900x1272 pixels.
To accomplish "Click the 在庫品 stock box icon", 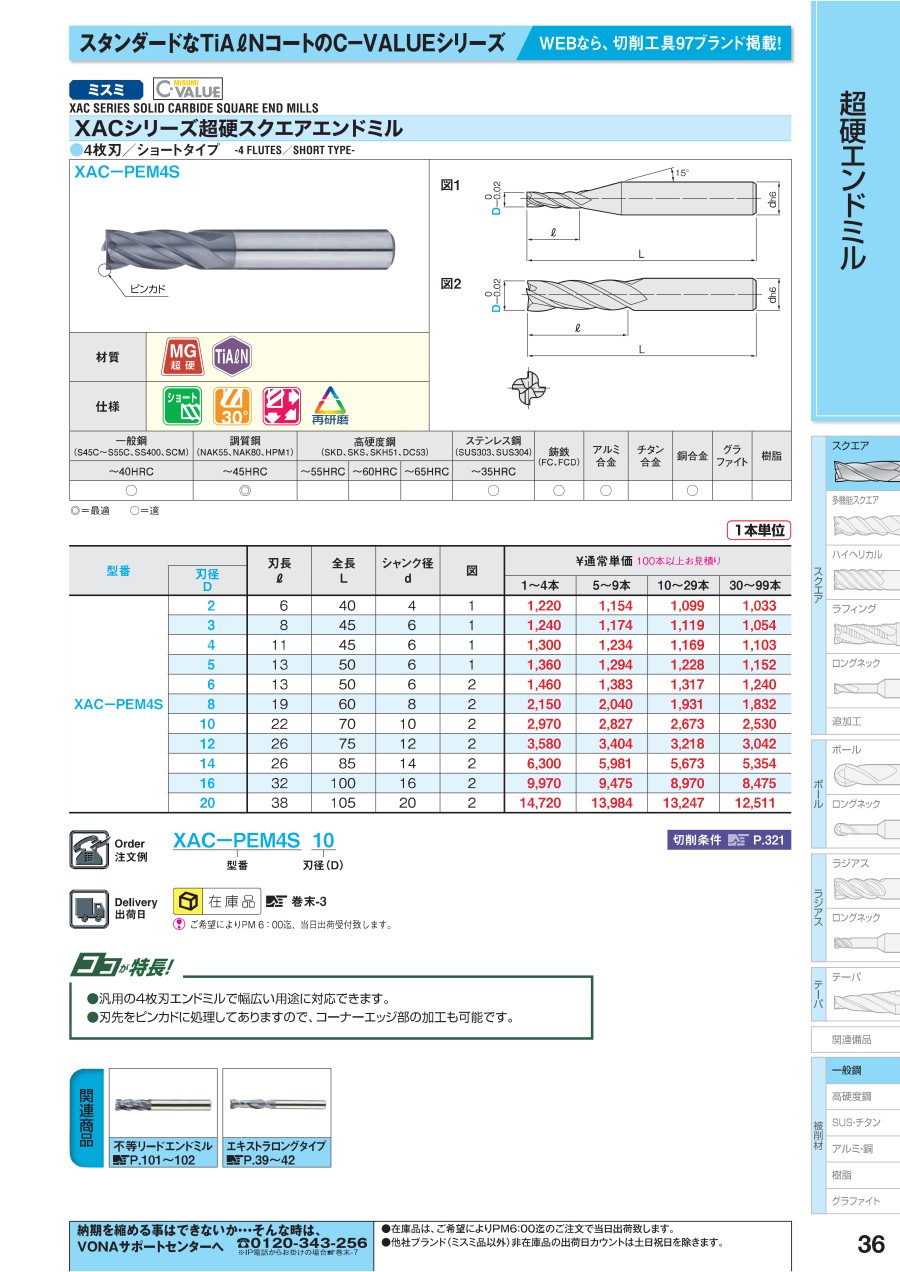I will tap(188, 900).
